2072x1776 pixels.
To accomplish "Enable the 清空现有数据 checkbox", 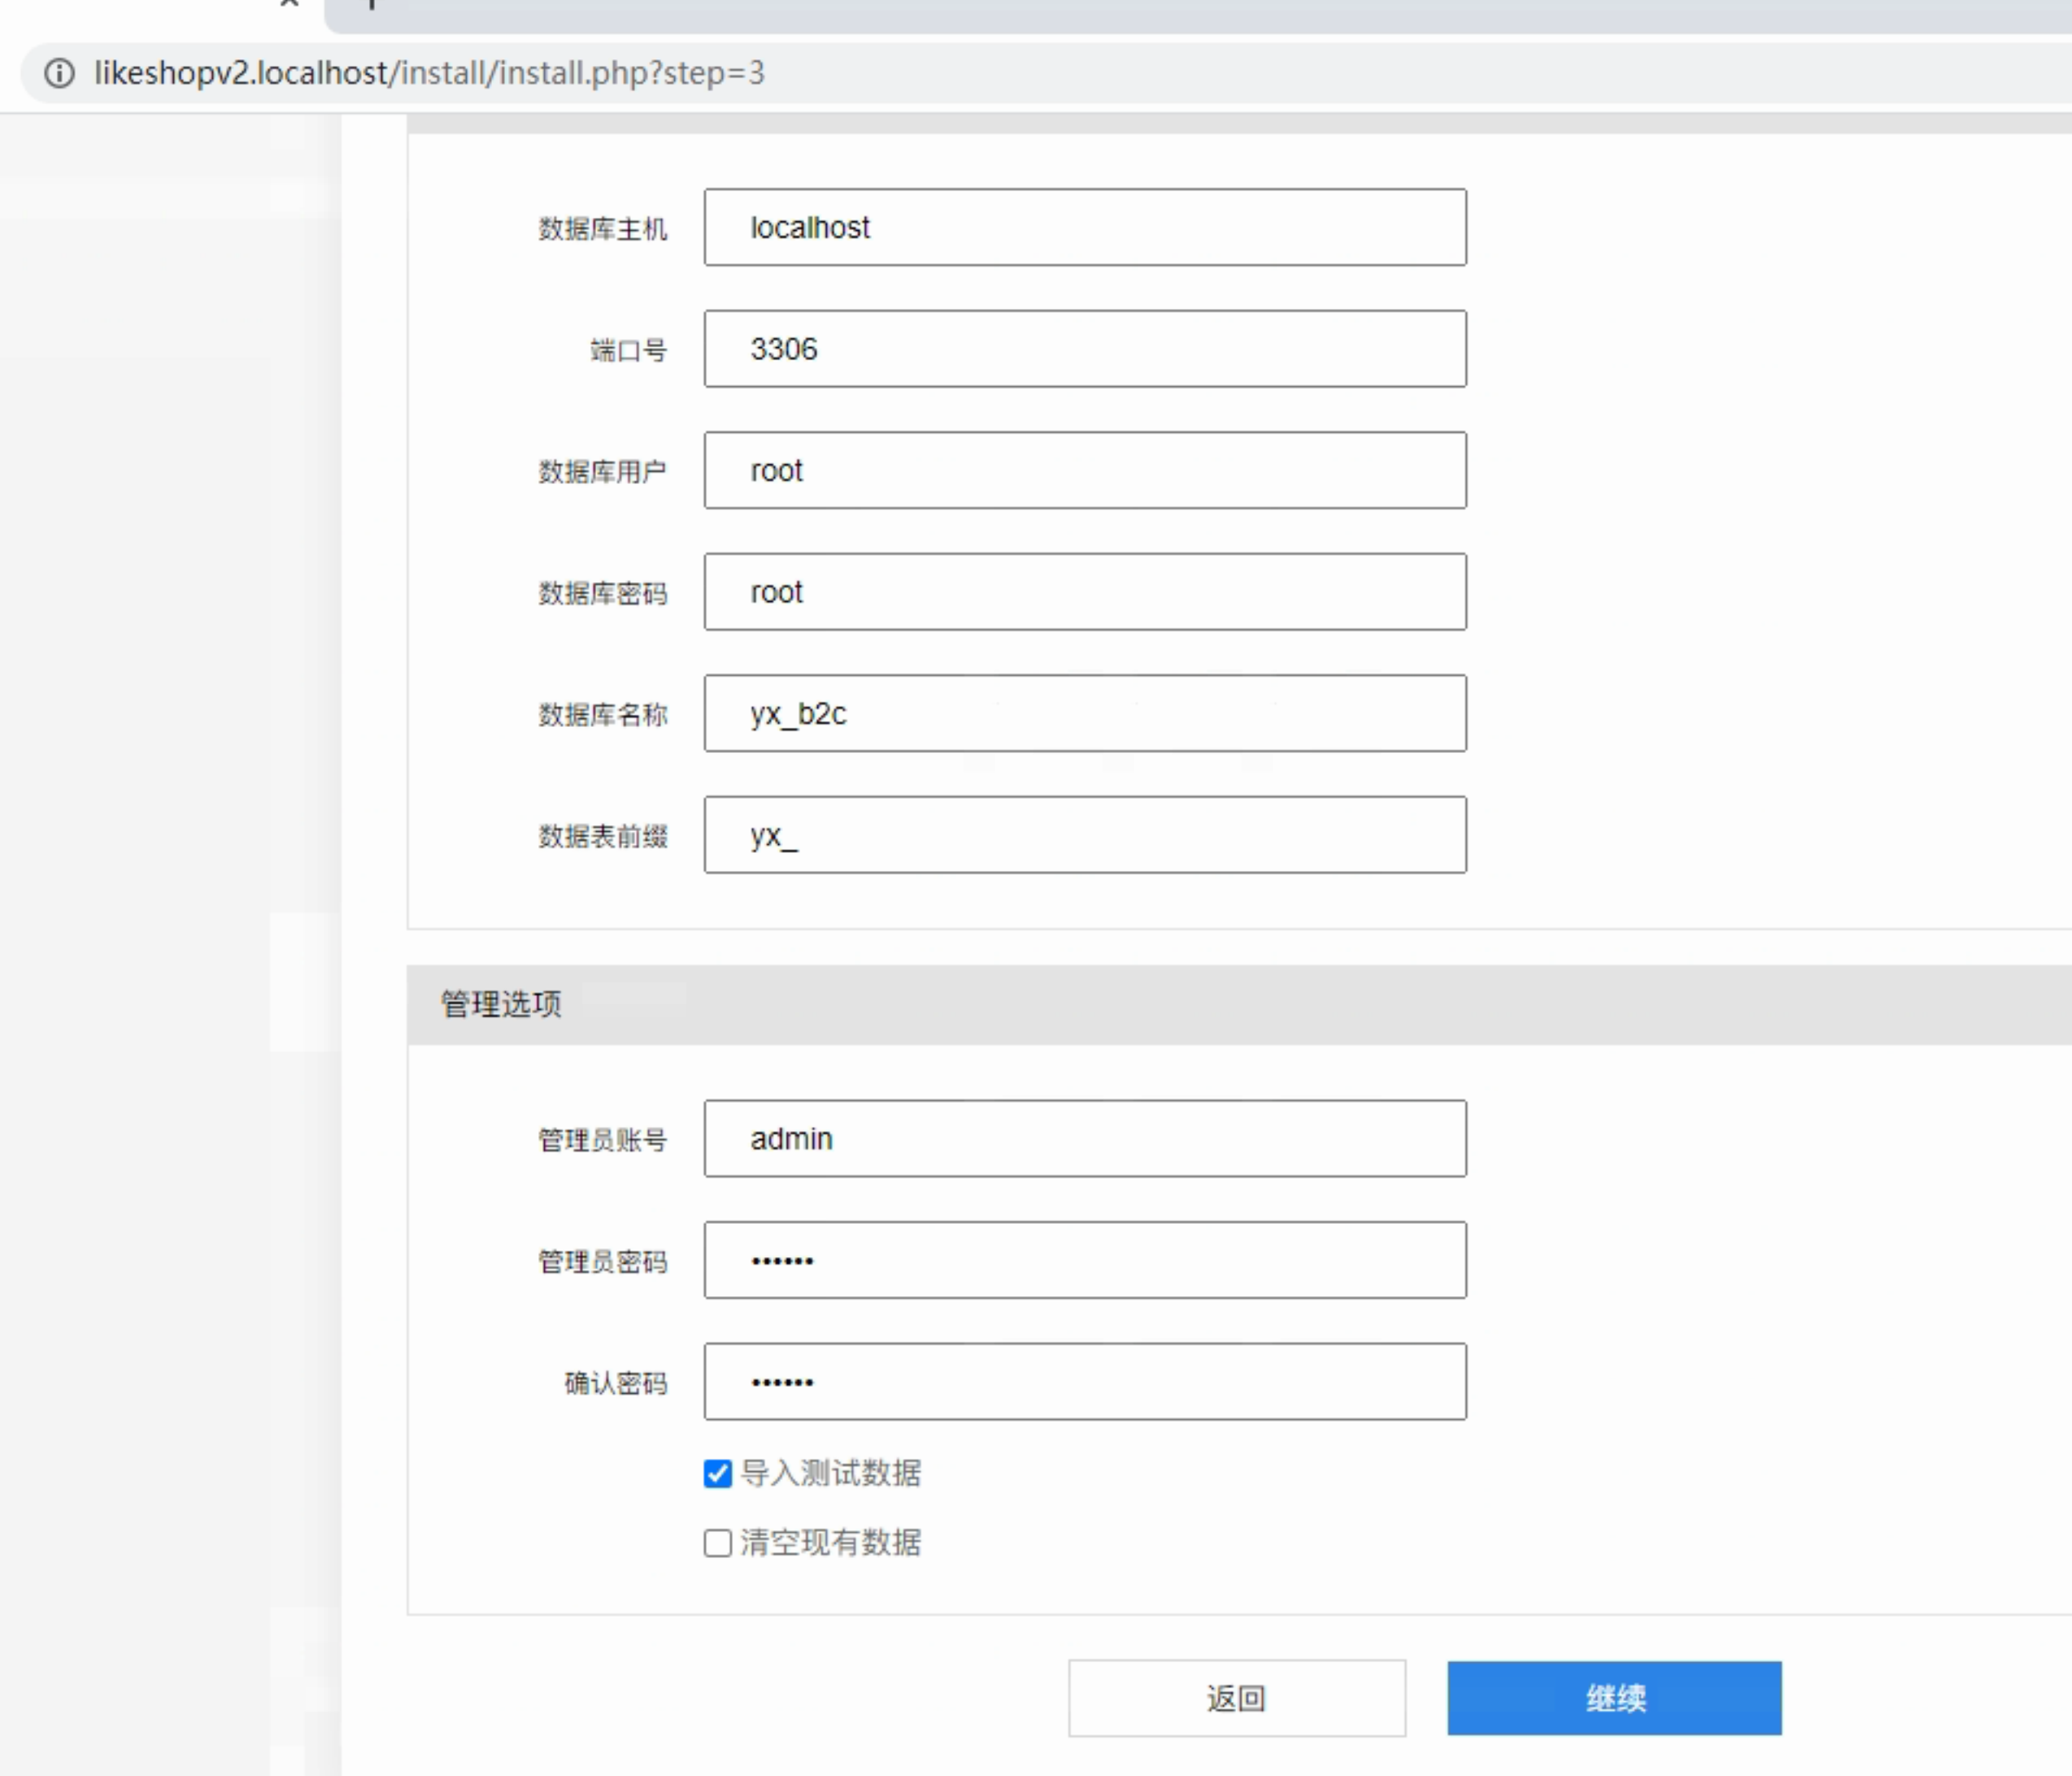I will click(718, 1543).
